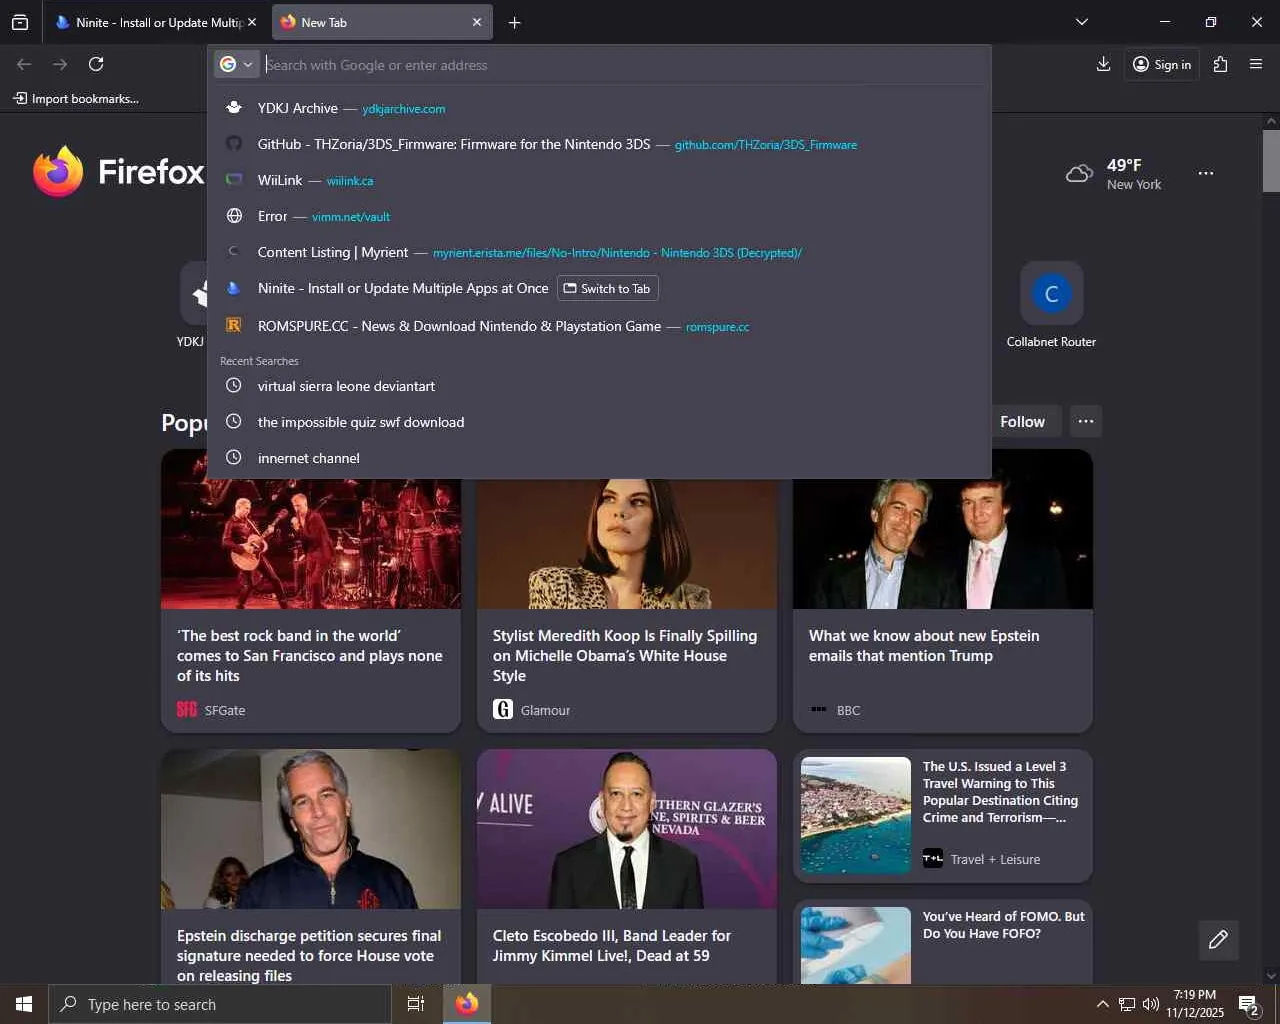
Task: Pick the vimm.net/vault Error suggestion
Action: pos(599,216)
